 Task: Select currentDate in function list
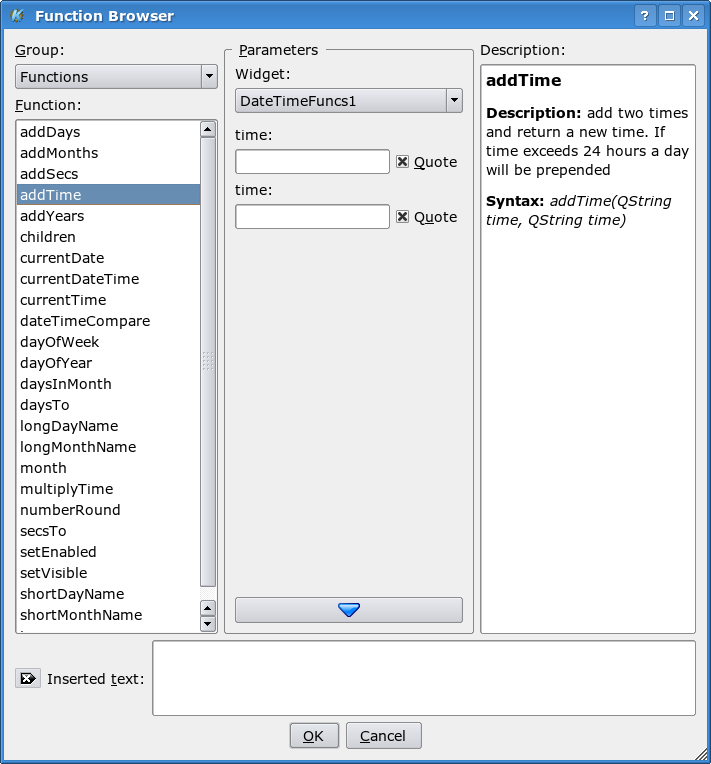pyautogui.click(x=108, y=257)
